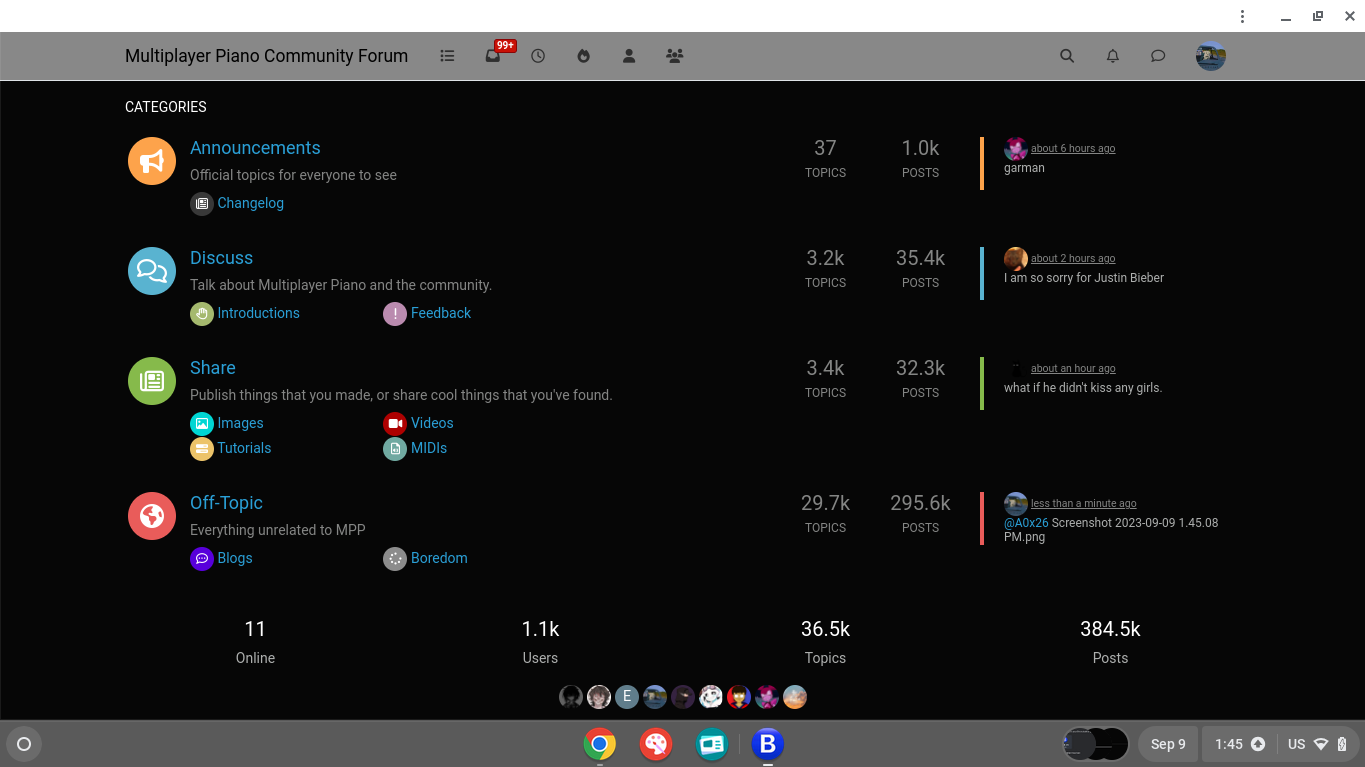Open the Multiplayer Piano Community Forum home link
Viewport: 1365px width, 767px height.
pos(266,56)
